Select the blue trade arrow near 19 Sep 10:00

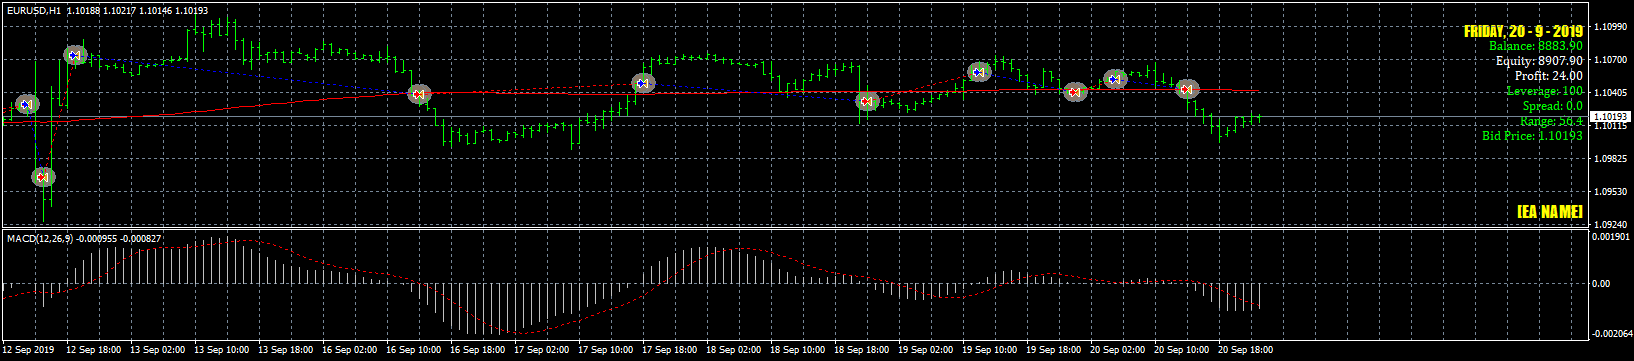point(979,72)
